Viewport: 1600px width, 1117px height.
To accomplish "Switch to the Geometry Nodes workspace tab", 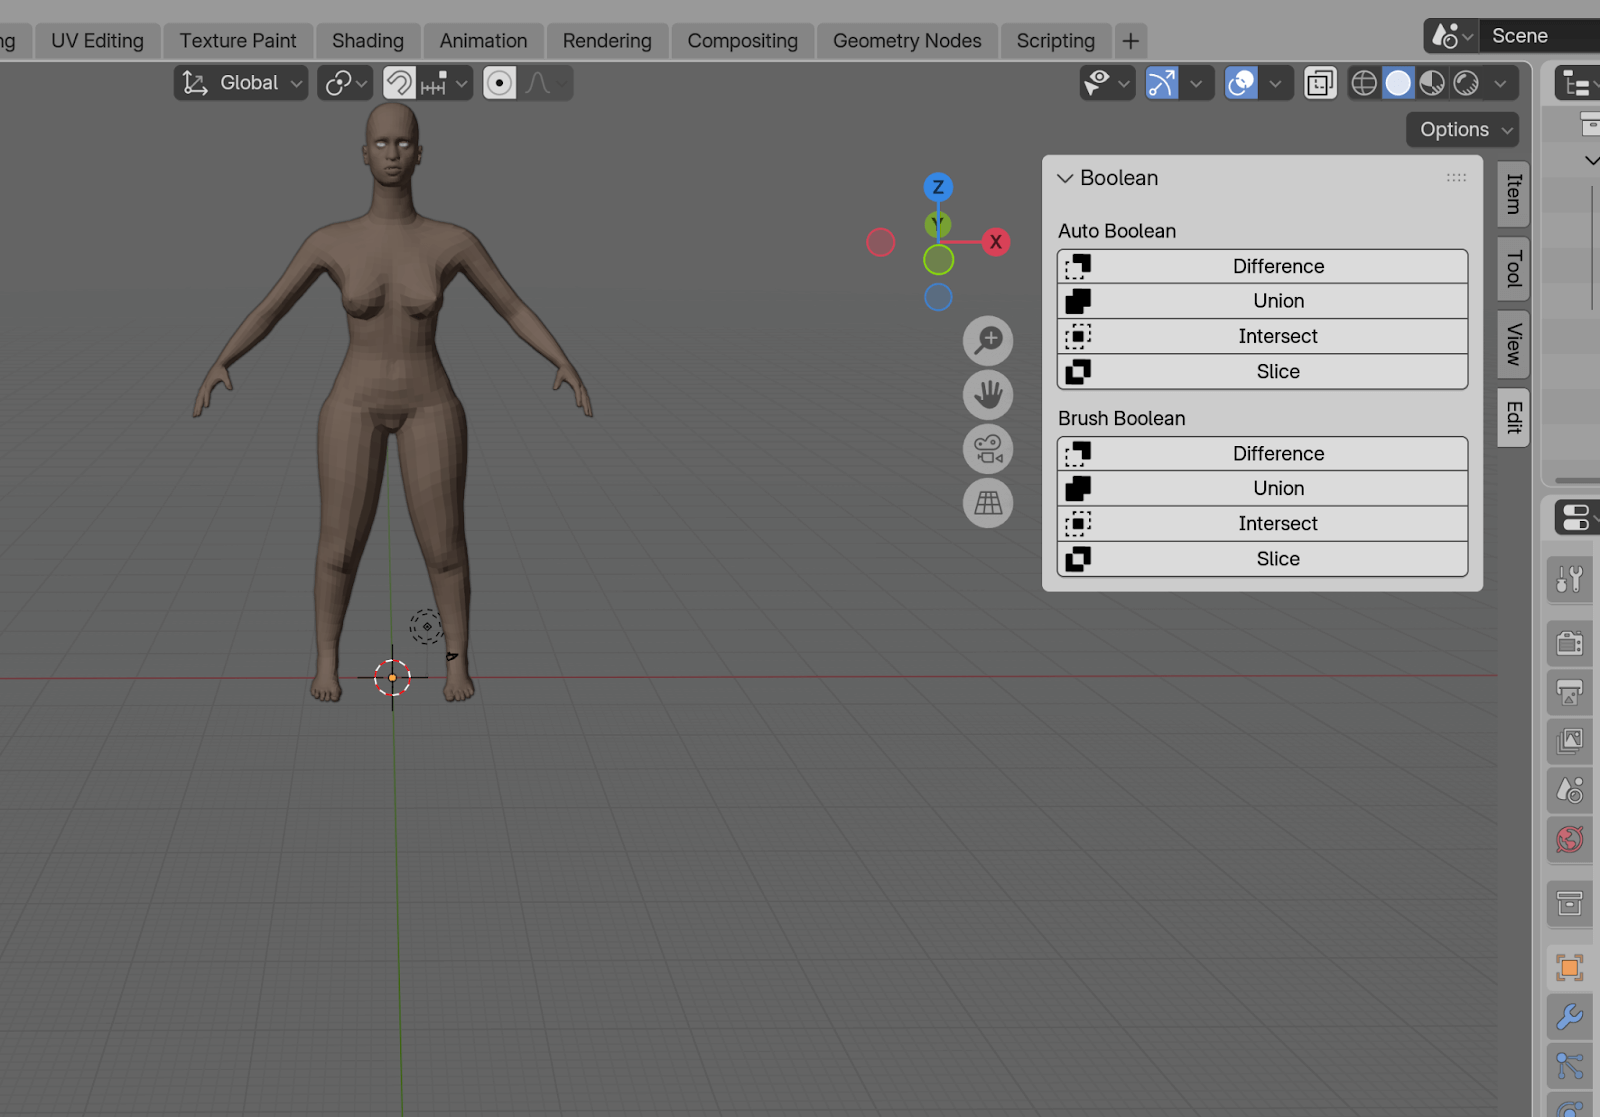I will click(x=907, y=41).
